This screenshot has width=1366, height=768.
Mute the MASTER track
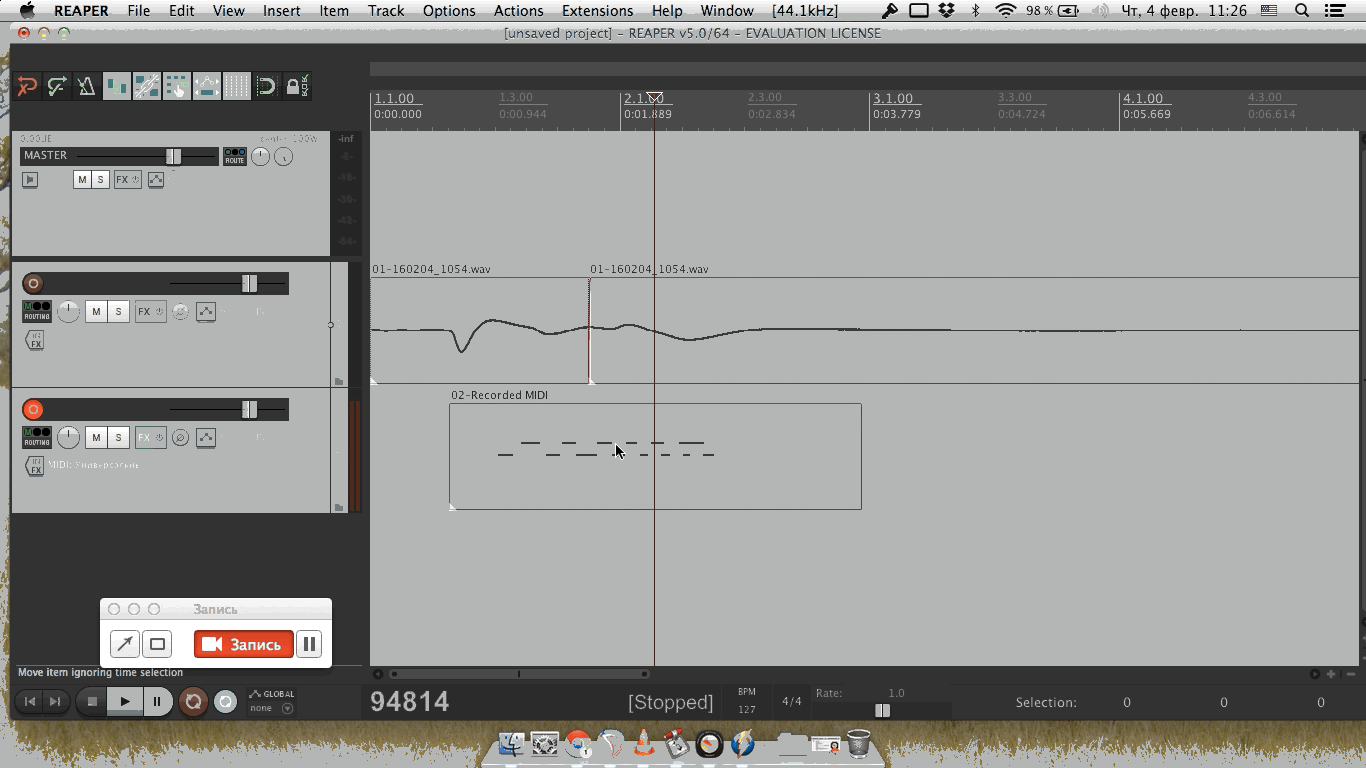tap(83, 180)
